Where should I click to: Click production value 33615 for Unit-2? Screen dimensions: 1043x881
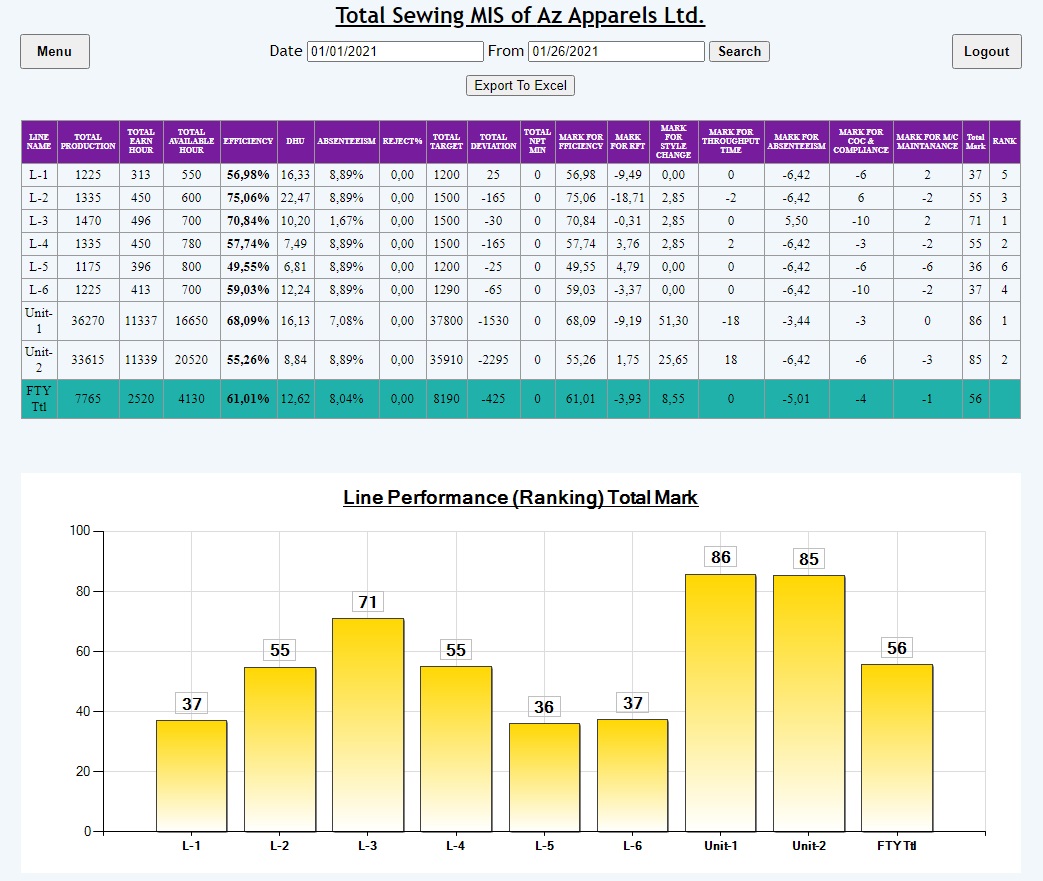pos(88,359)
